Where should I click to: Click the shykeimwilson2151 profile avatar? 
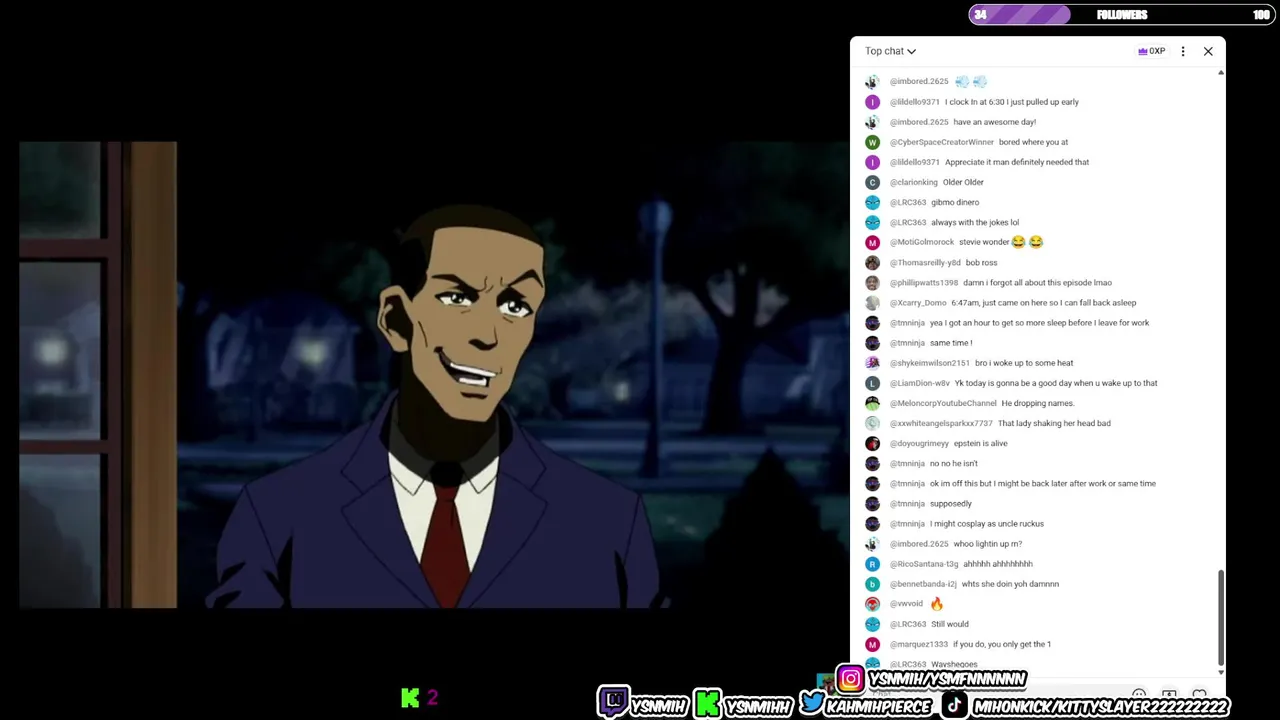872,363
